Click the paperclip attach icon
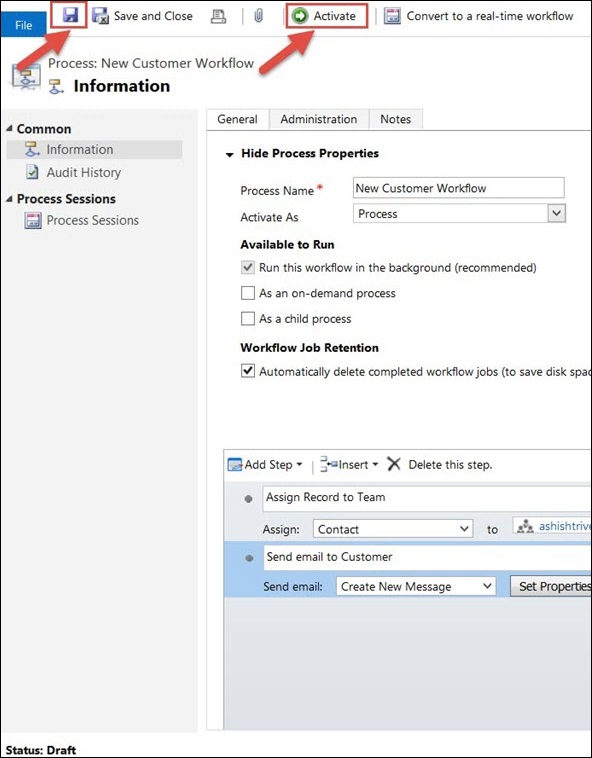Image resolution: width=592 pixels, height=758 pixels. [259, 16]
